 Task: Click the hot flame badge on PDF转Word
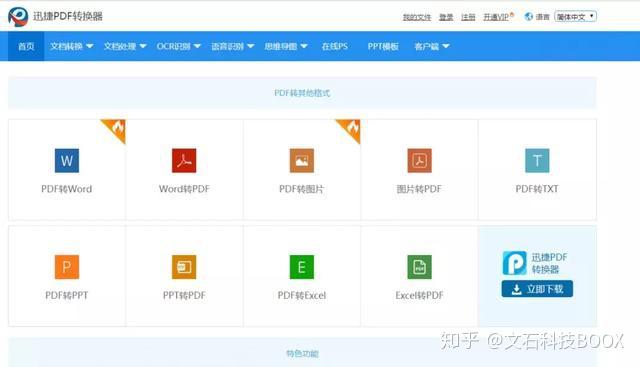117,128
